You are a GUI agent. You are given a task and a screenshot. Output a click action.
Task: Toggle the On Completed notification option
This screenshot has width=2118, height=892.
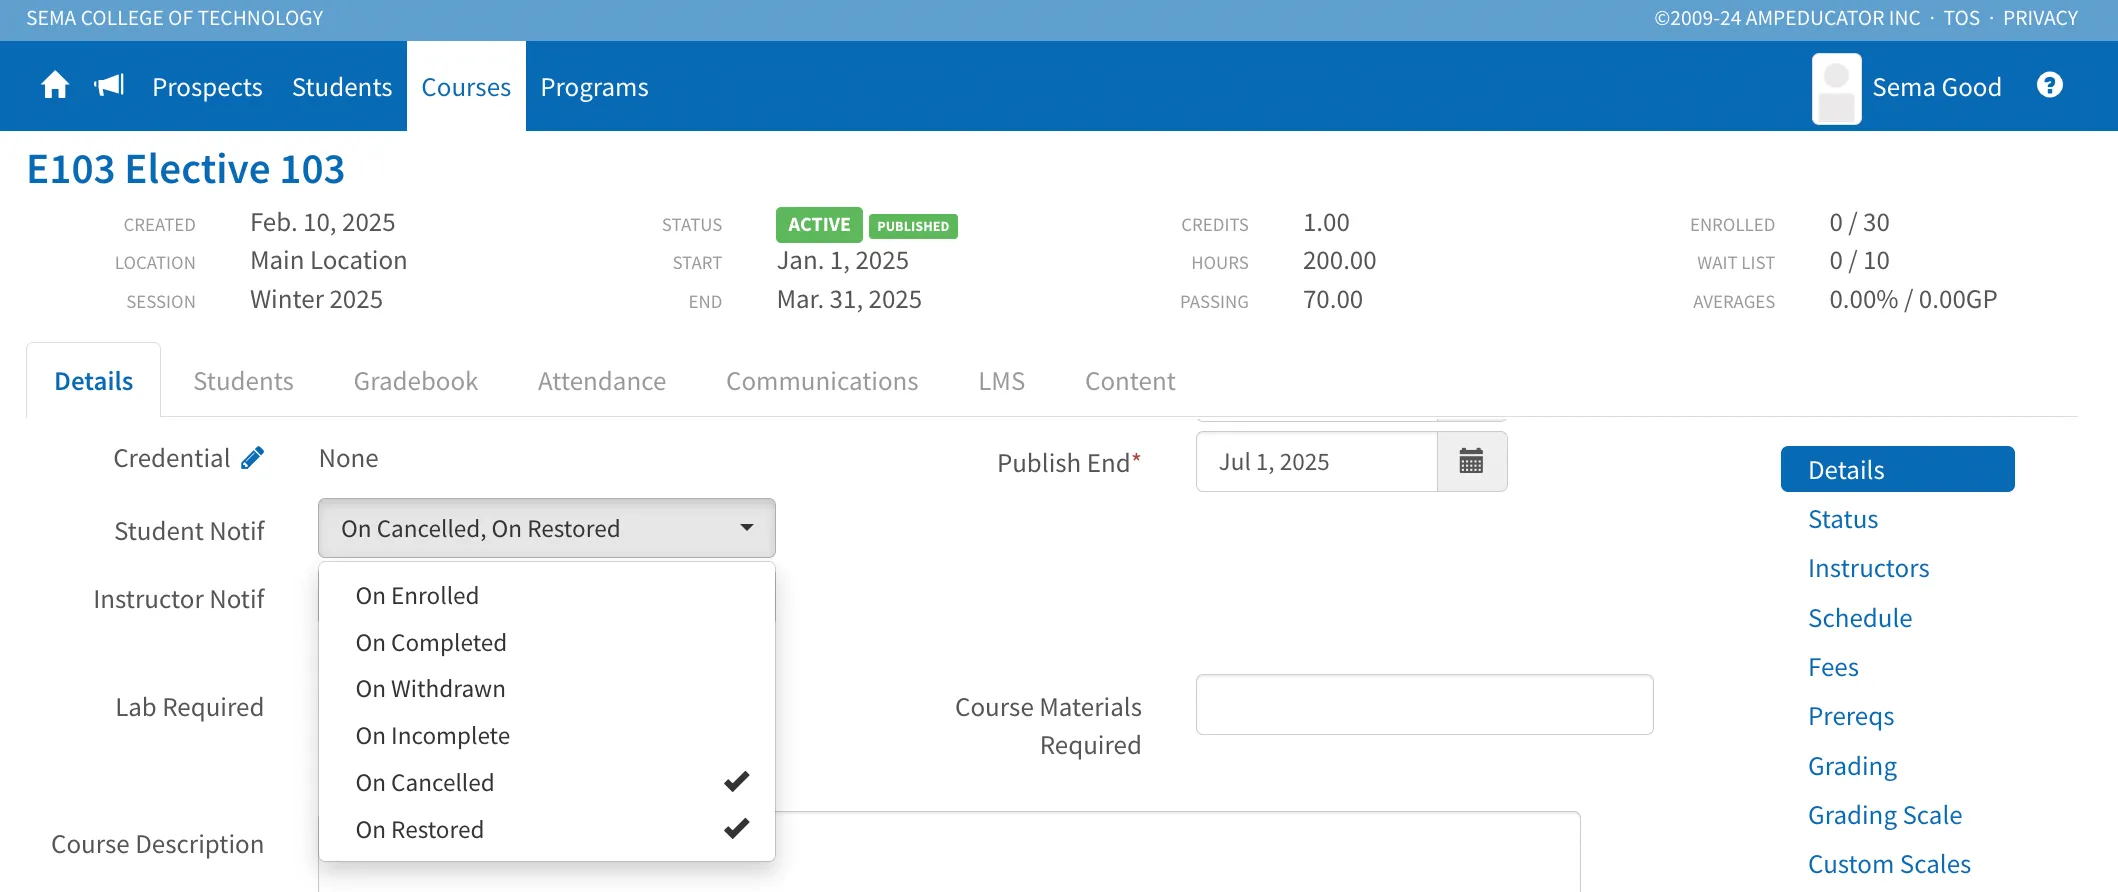click(x=547, y=643)
